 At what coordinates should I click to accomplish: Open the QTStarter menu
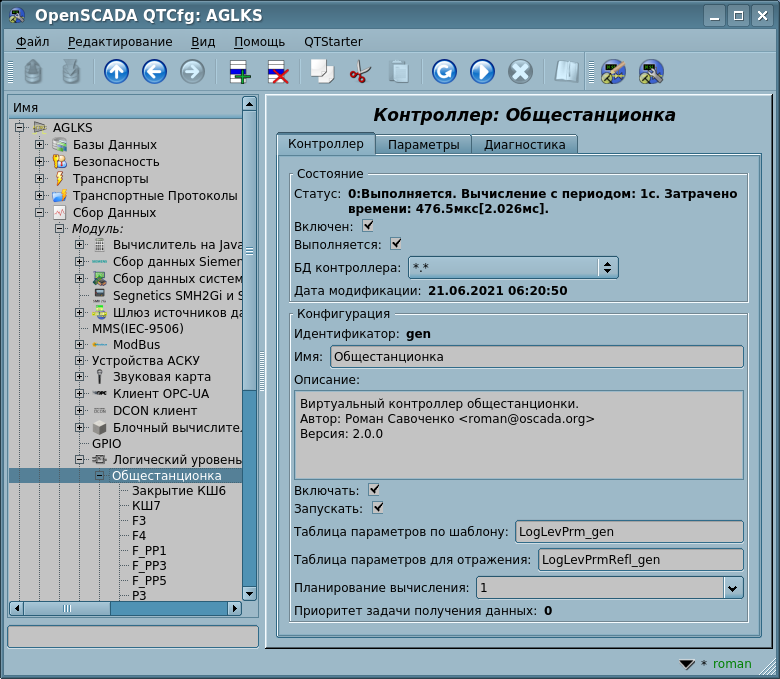333,42
